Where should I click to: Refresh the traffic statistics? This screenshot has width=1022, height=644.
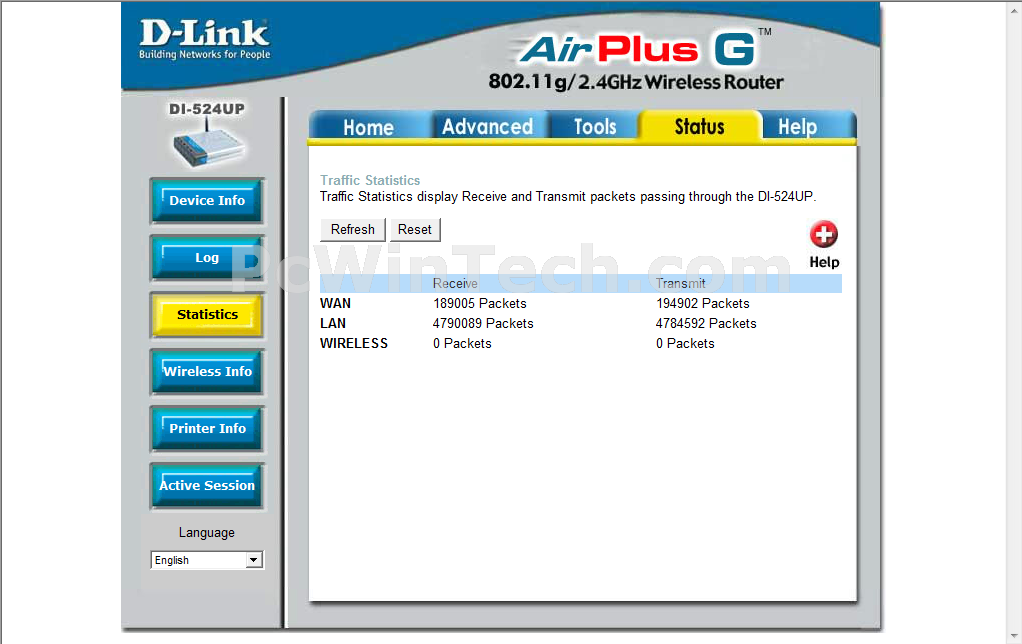(x=353, y=229)
